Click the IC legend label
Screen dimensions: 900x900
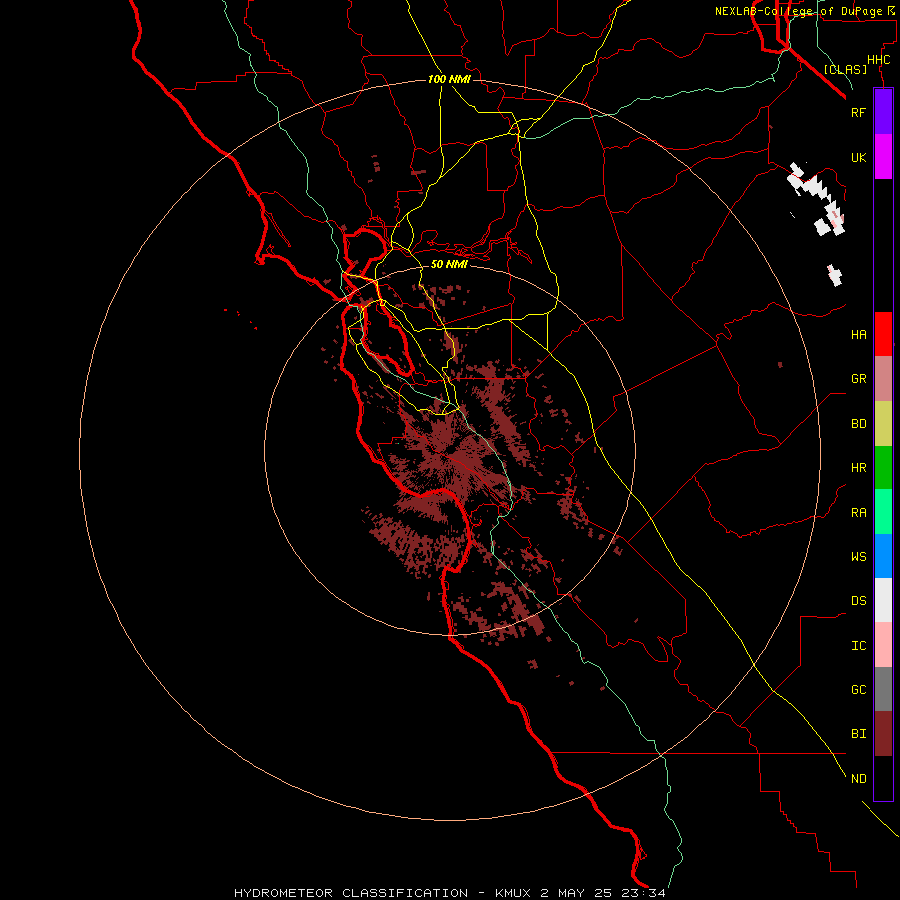858,646
